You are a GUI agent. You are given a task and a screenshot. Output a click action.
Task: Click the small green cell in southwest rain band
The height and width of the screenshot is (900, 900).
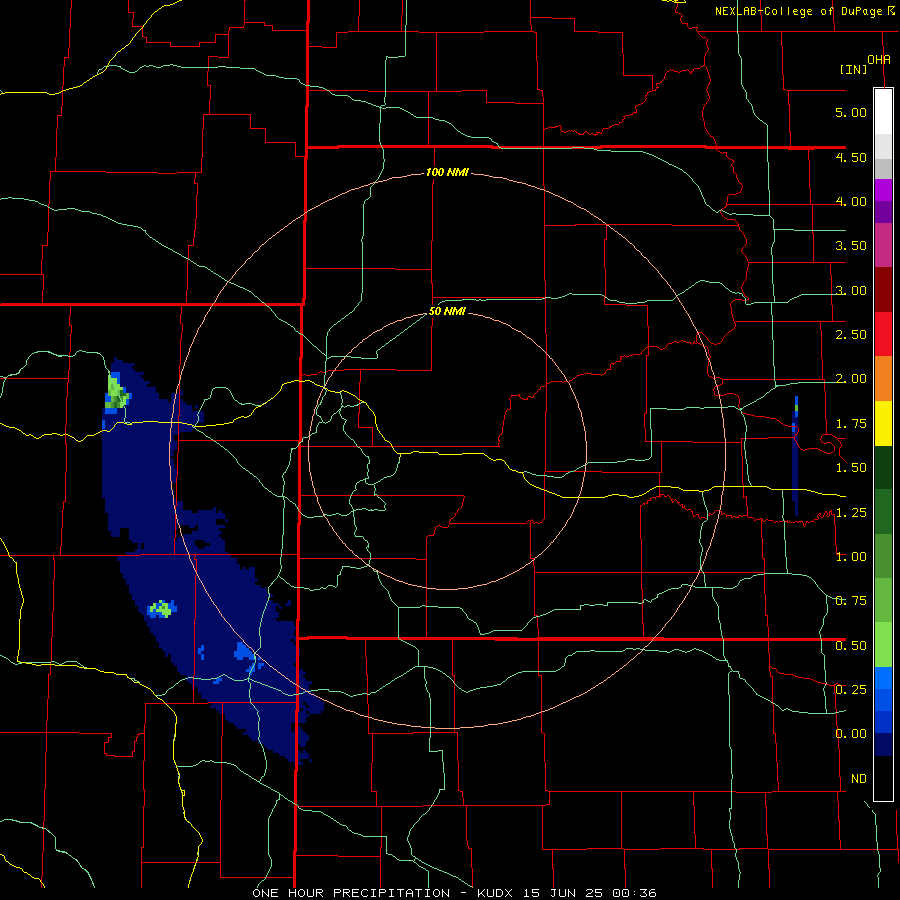click(x=162, y=608)
